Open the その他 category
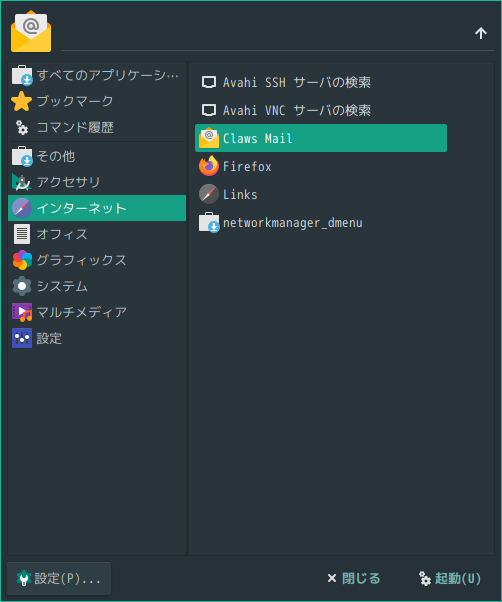The width and height of the screenshot is (502, 602). (97, 156)
